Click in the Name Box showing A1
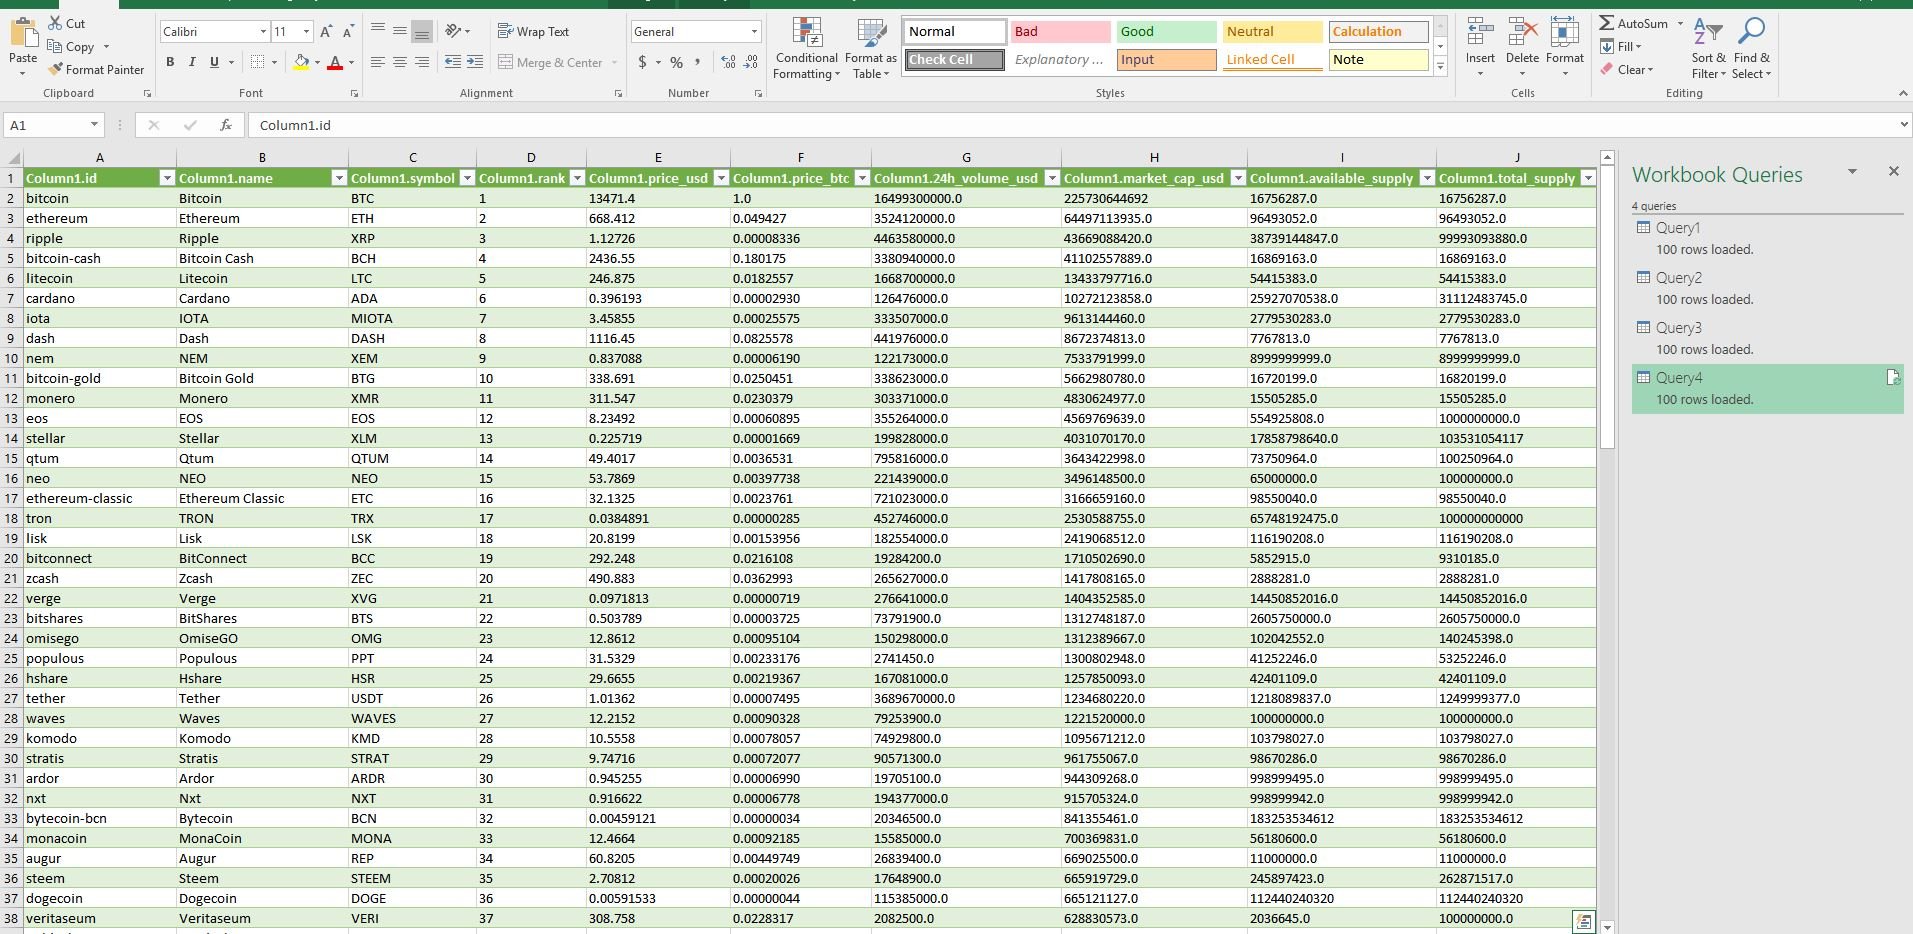Image resolution: width=1913 pixels, height=934 pixels. [x=54, y=125]
